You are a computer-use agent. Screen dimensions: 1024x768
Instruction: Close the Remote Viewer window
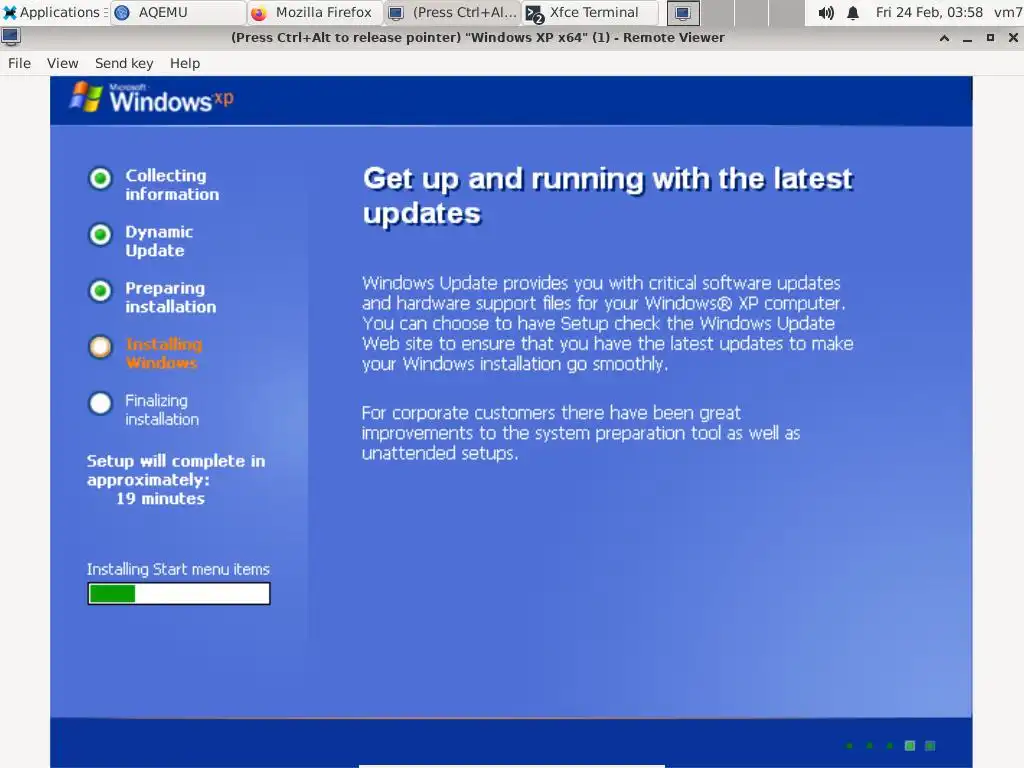coord(1013,38)
